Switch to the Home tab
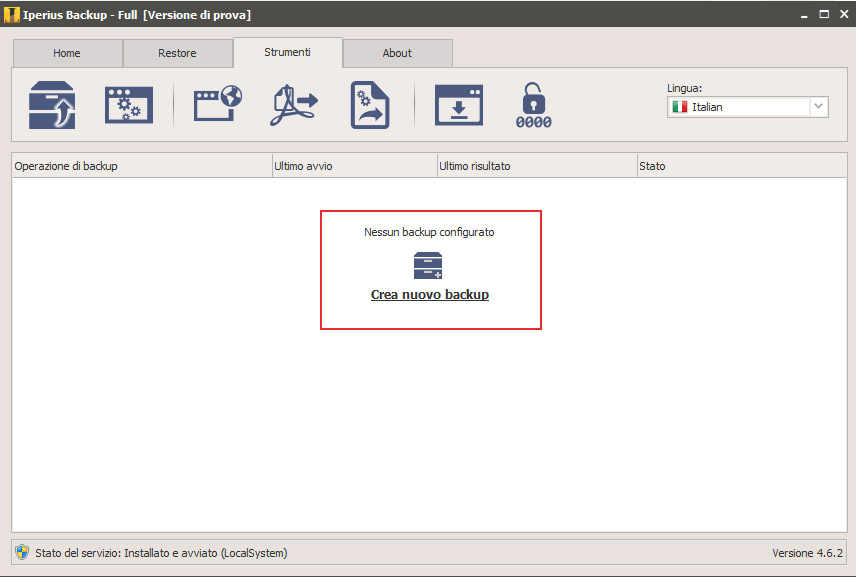The image size is (856, 577). point(68,53)
